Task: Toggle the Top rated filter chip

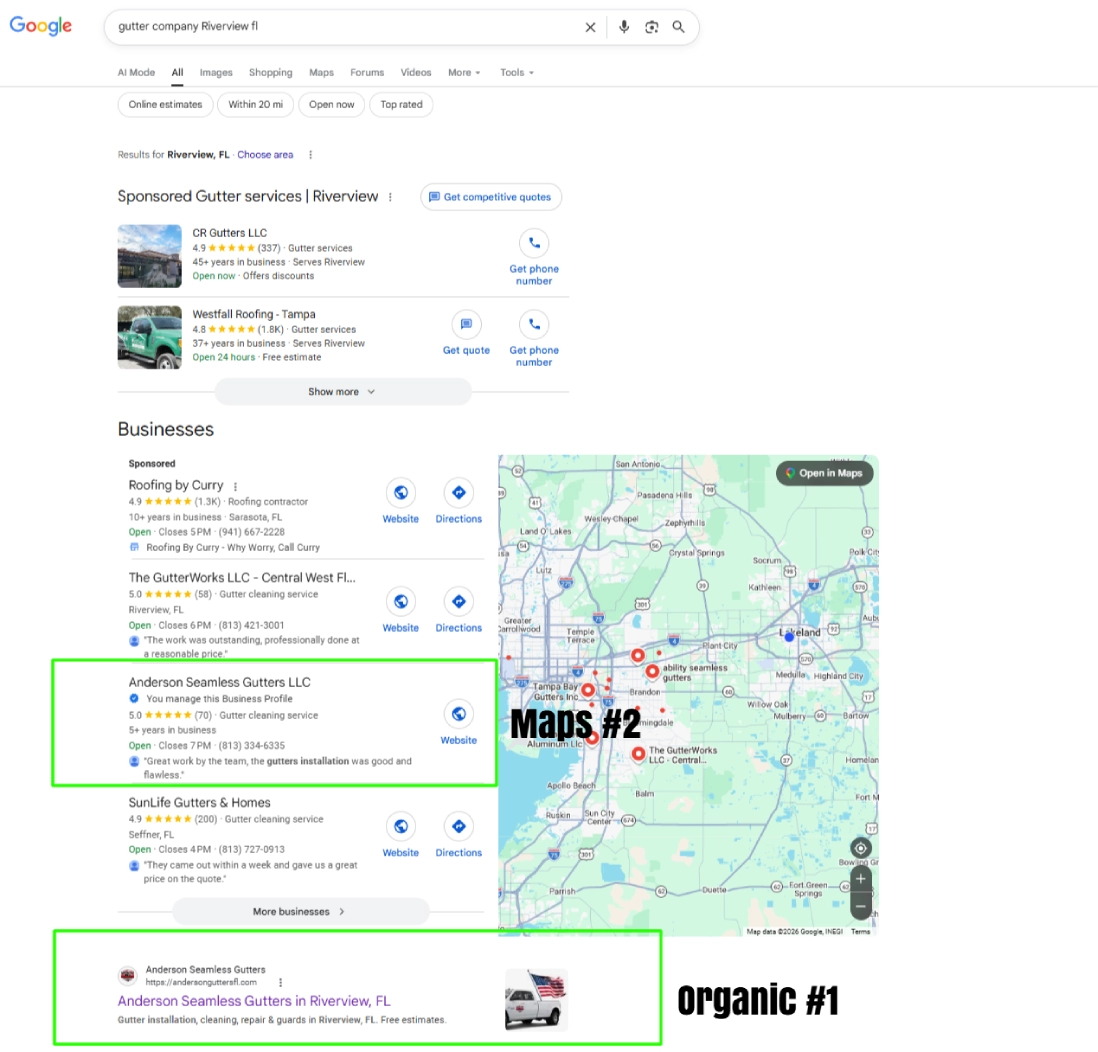Action: [401, 104]
